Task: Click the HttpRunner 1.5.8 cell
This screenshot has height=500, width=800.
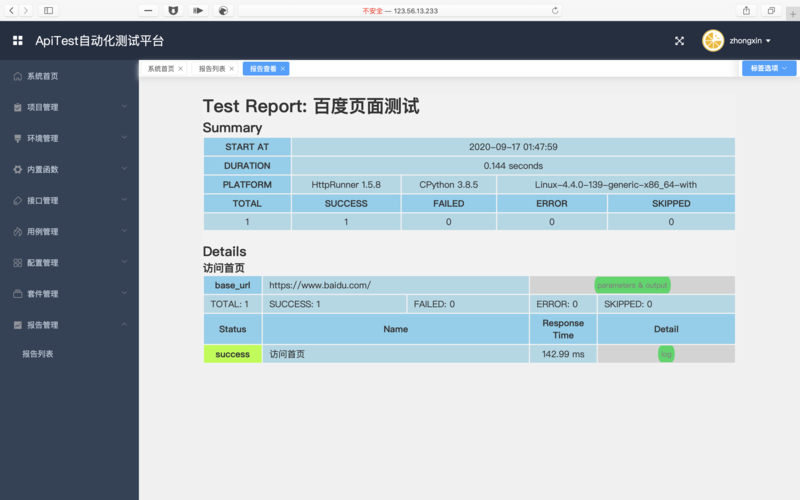Action: coord(346,185)
